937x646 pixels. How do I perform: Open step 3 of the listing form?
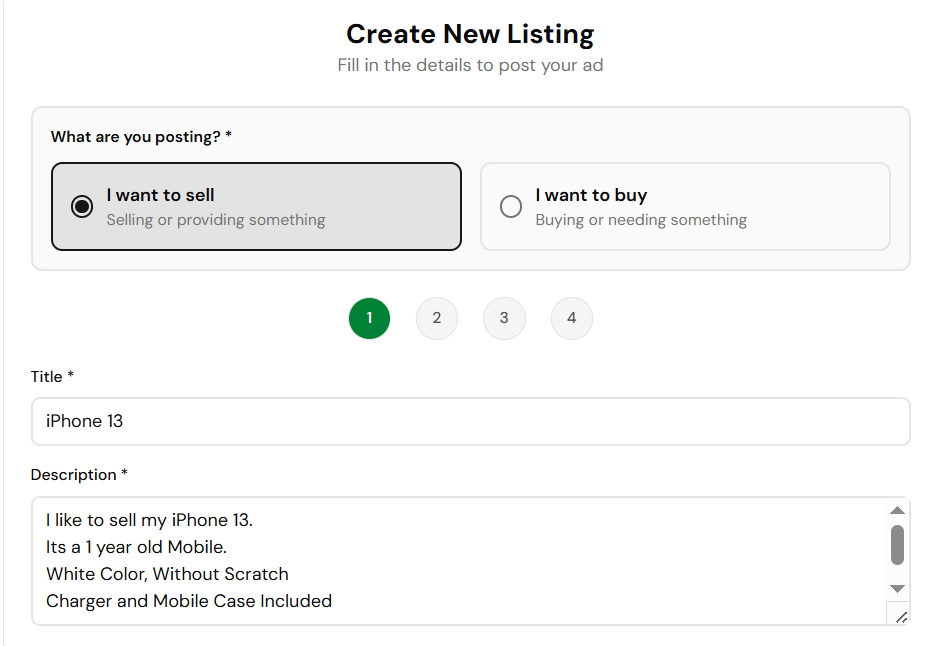[x=504, y=318]
